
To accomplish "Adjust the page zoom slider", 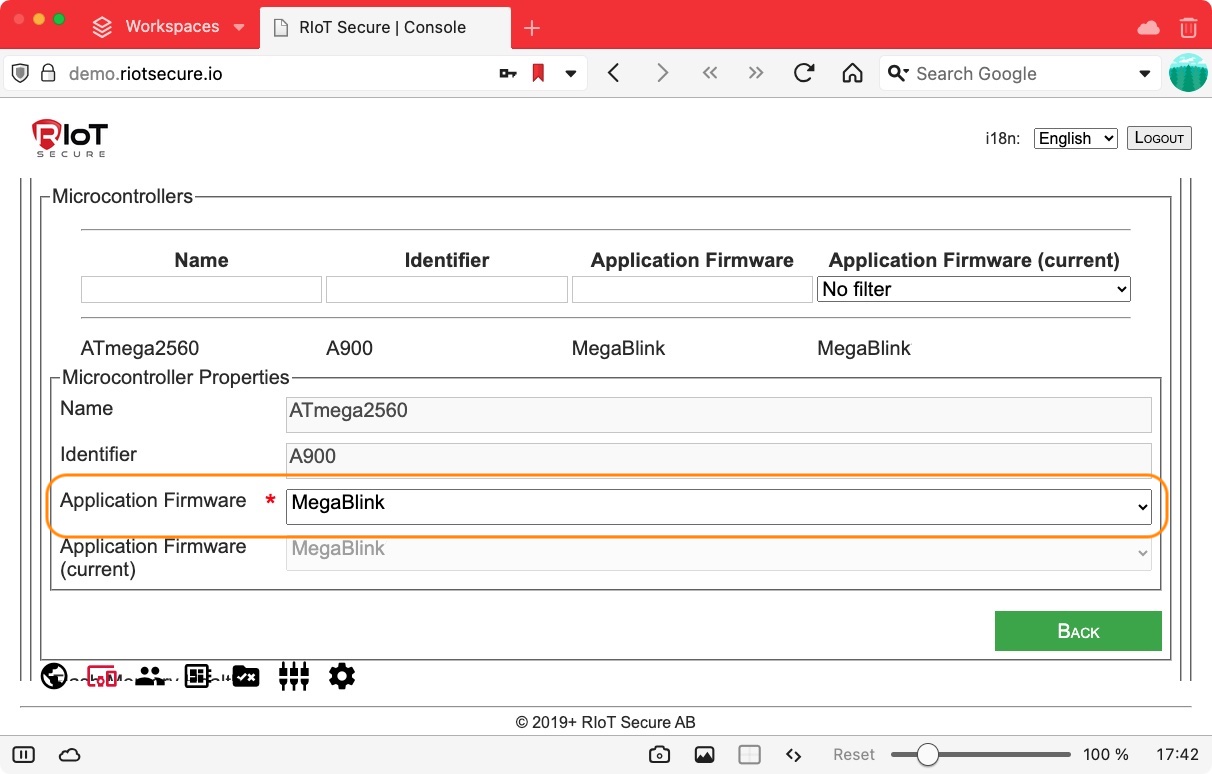I will tap(928, 755).
